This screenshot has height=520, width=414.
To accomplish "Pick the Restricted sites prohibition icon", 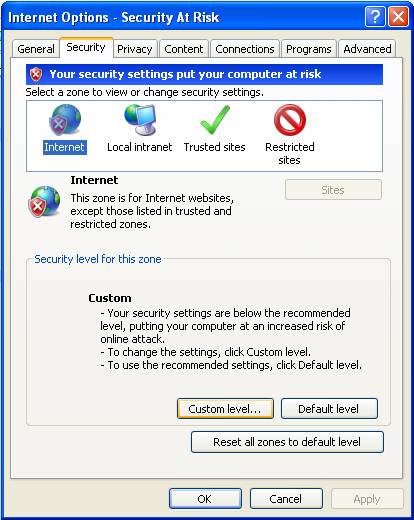I will 290,120.
